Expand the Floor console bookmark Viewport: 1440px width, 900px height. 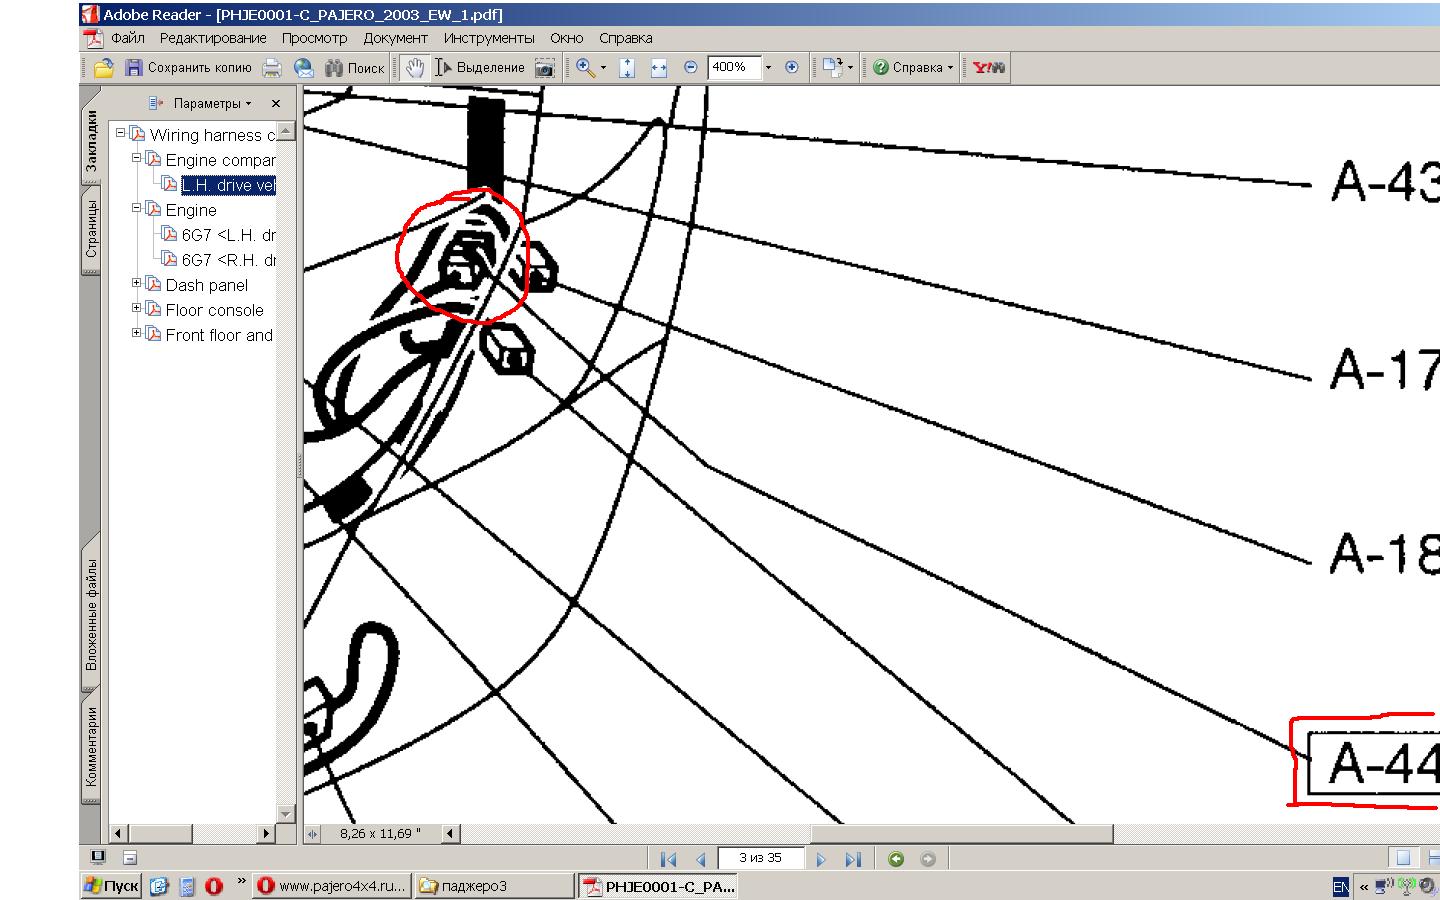(137, 309)
